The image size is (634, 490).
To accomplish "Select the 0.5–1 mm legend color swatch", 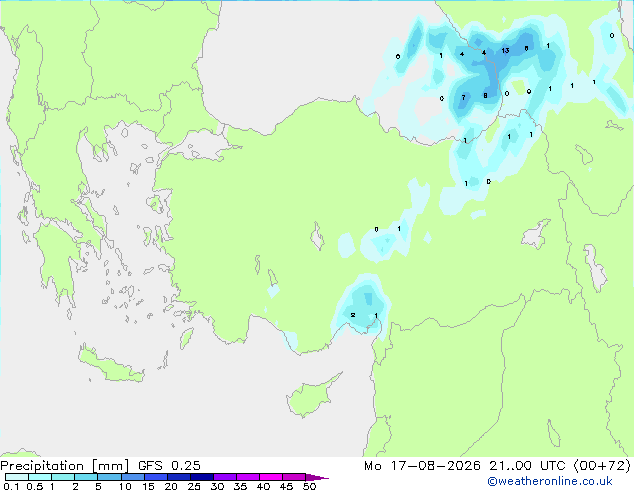I will pyautogui.click(x=40, y=477).
